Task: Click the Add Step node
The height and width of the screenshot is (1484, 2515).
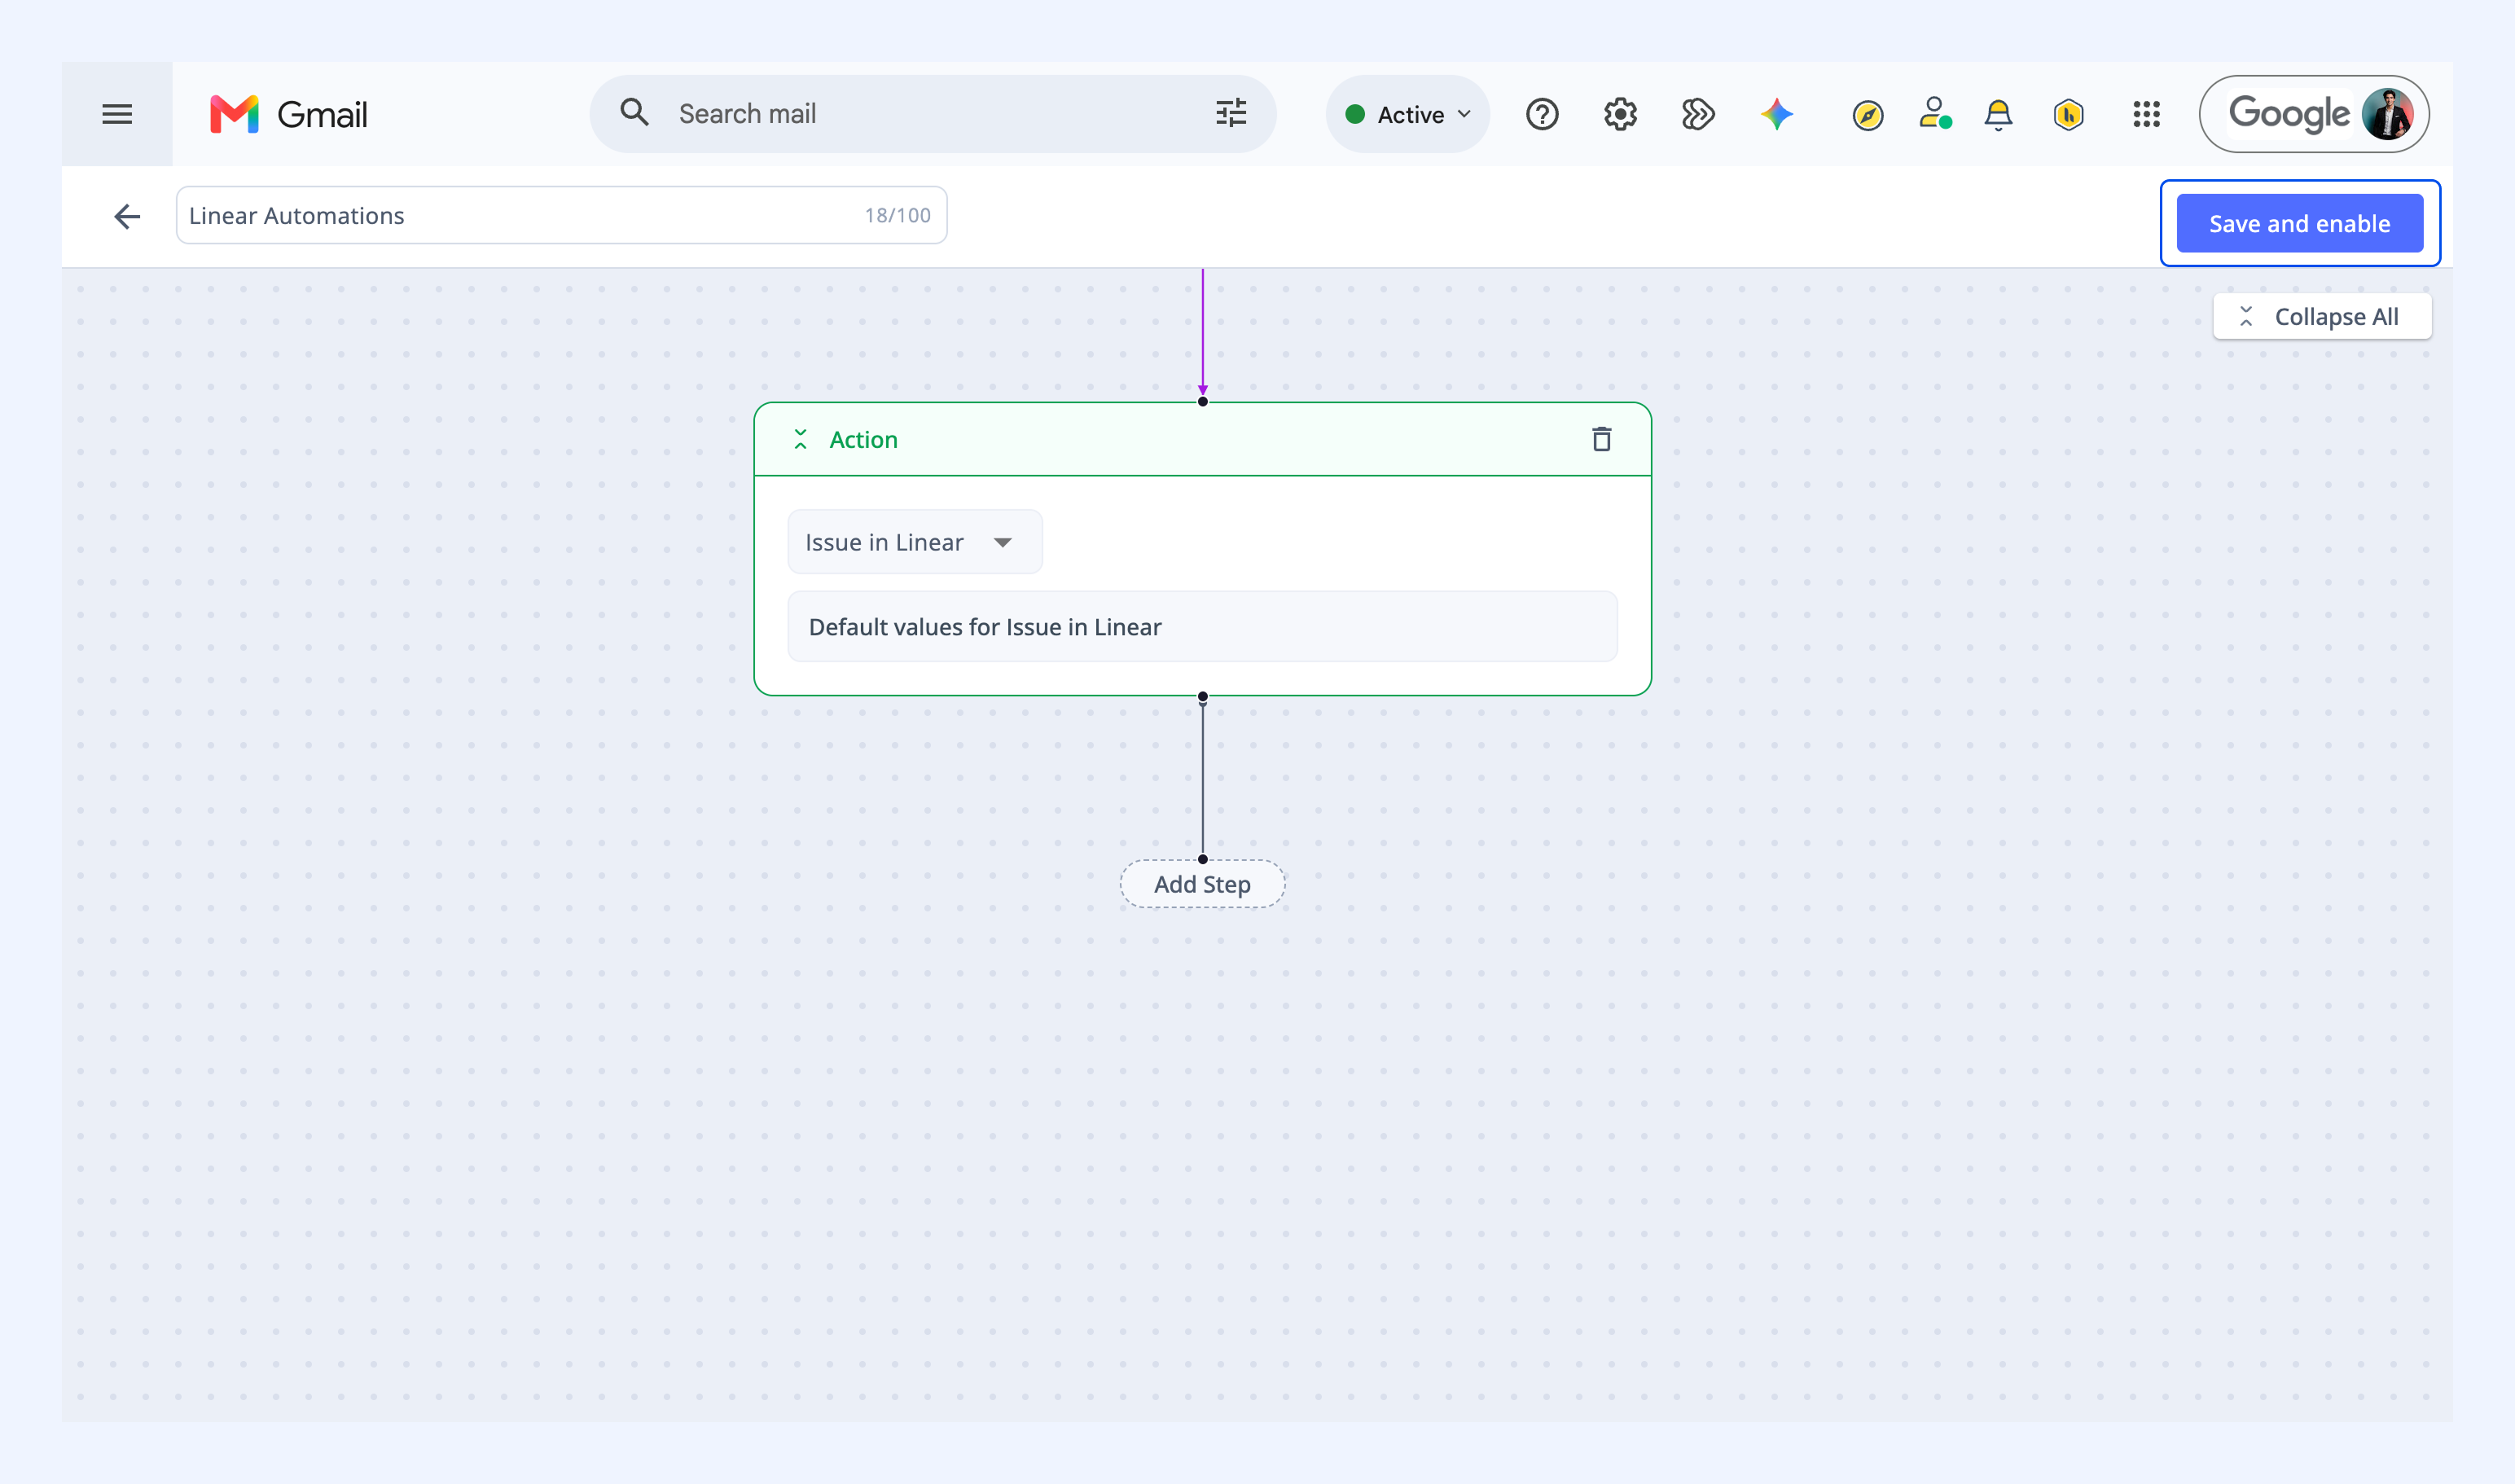Action: 1202,884
